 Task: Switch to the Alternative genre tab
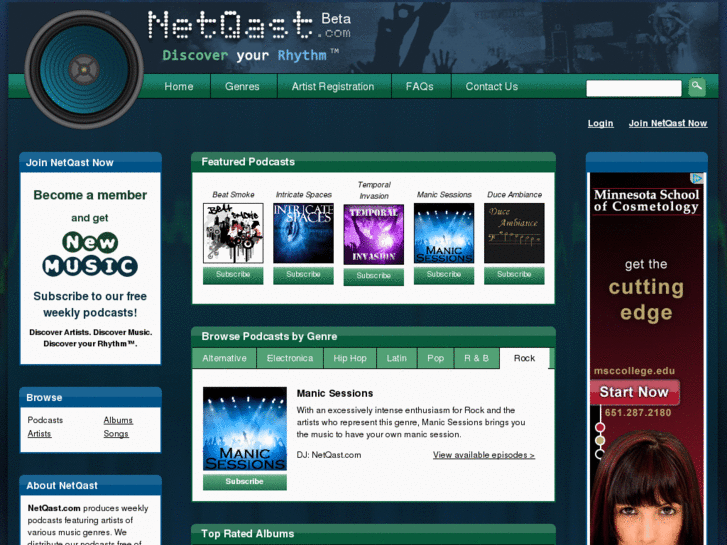coord(224,358)
